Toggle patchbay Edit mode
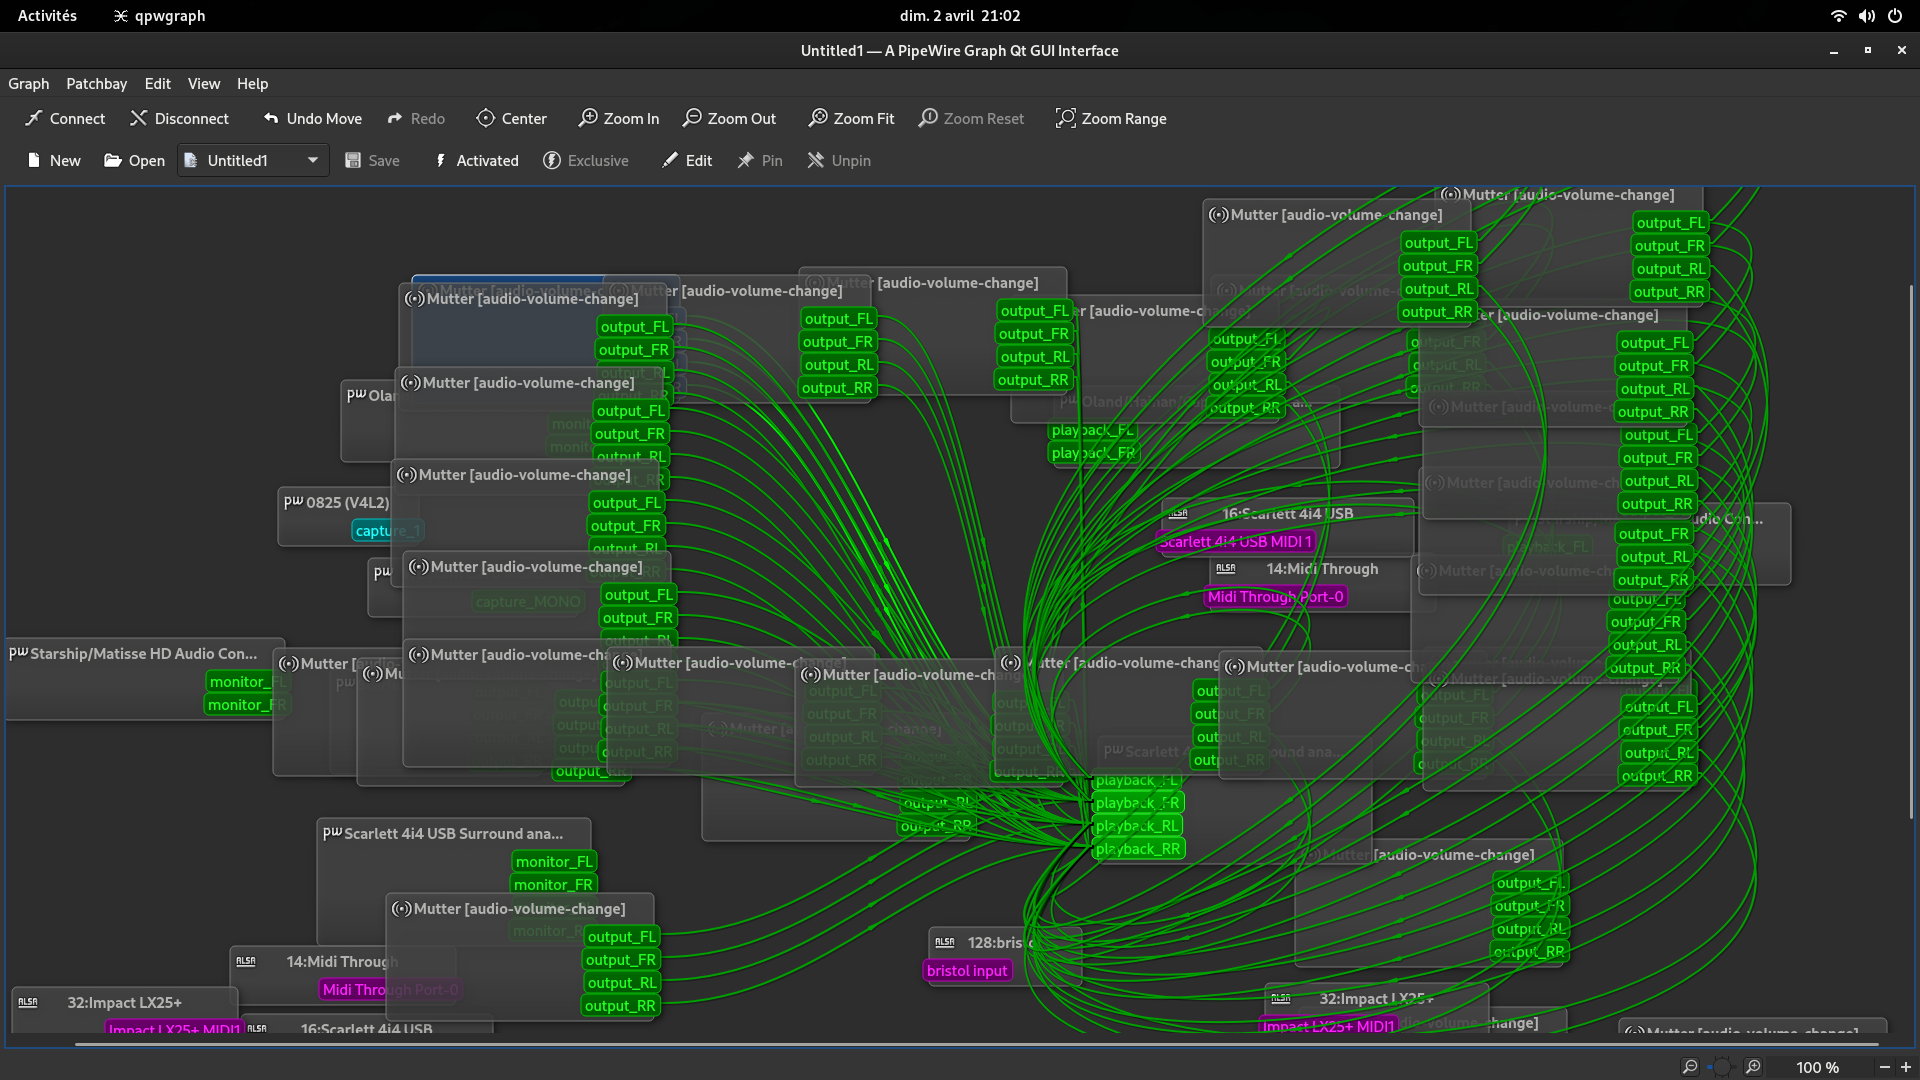 [x=686, y=161]
